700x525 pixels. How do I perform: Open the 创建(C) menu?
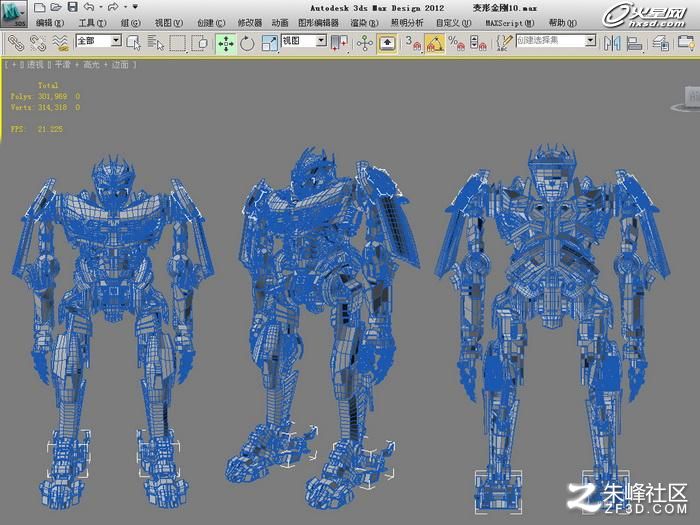pyautogui.click(x=211, y=23)
